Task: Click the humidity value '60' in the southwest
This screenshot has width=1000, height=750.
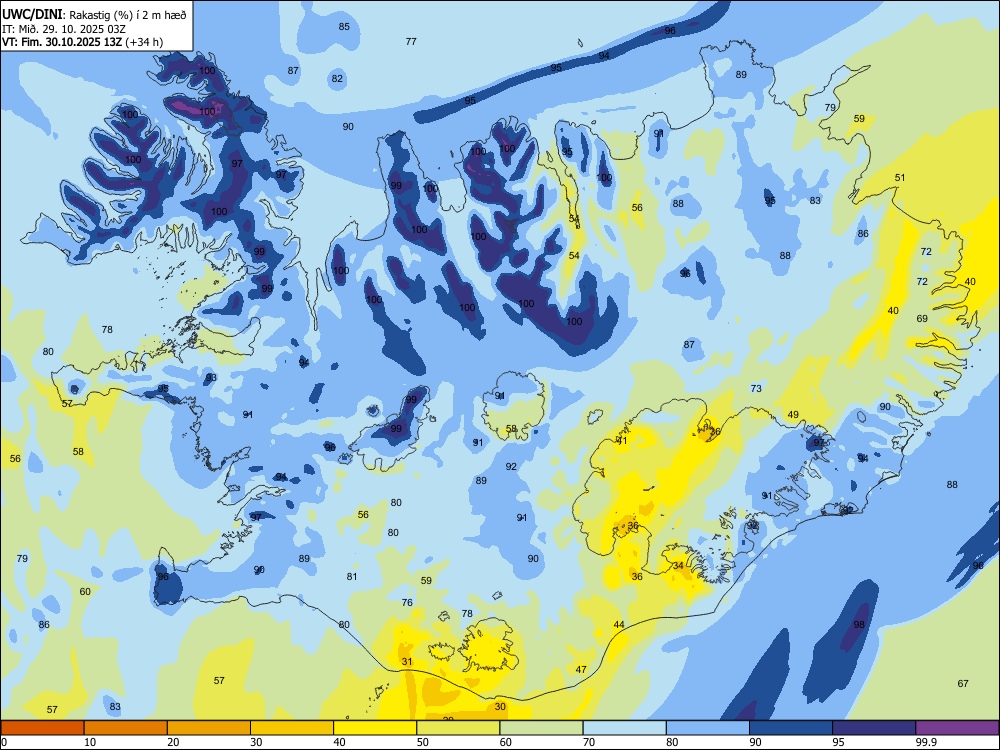Action: click(x=85, y=591)
